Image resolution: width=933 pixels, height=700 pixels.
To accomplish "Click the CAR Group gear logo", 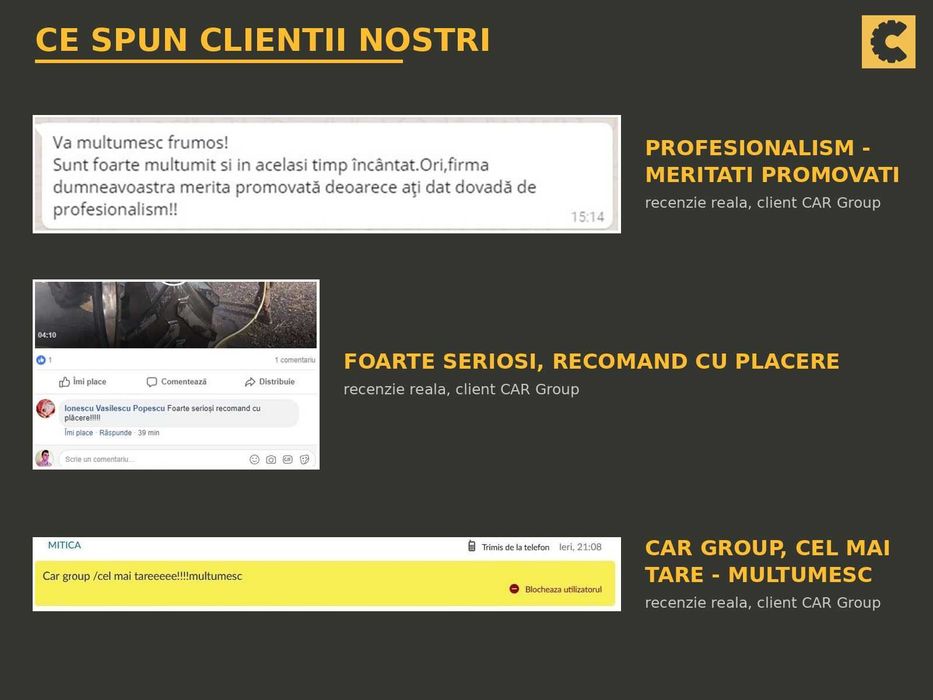I will (x=888, y=42).
